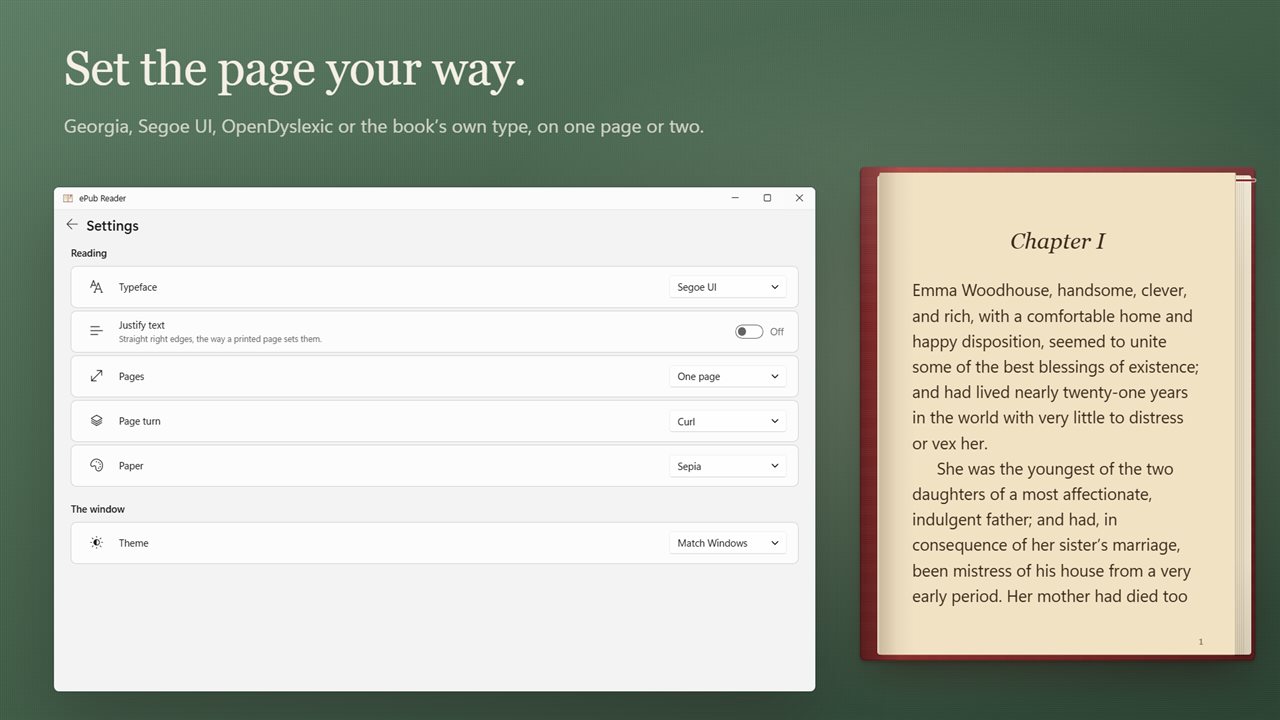Click the Paper palette icon

96,466
